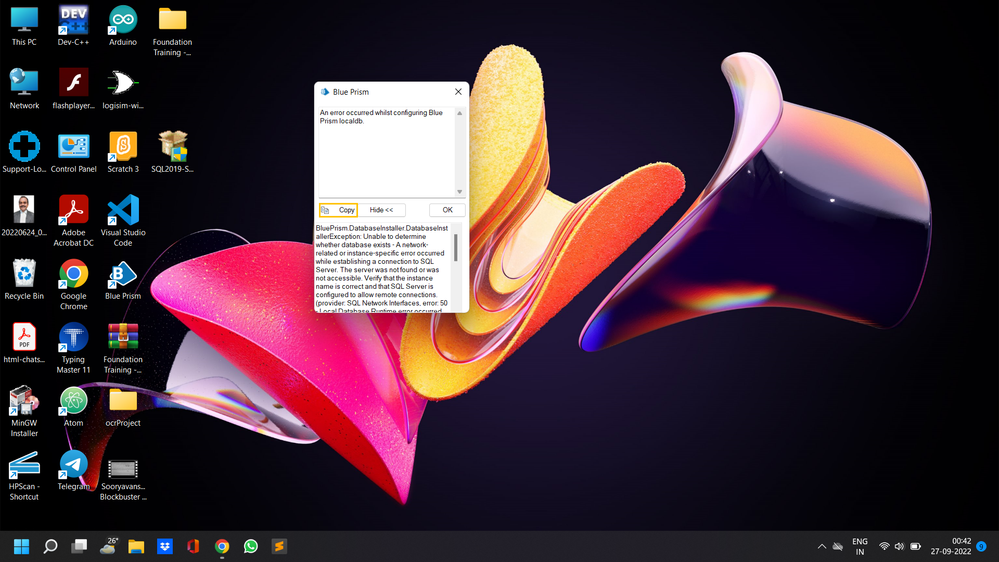The height and width of the screenshot is (562, 999).
Task: Select the html-chats... PDF file
Action: [24, 343]
